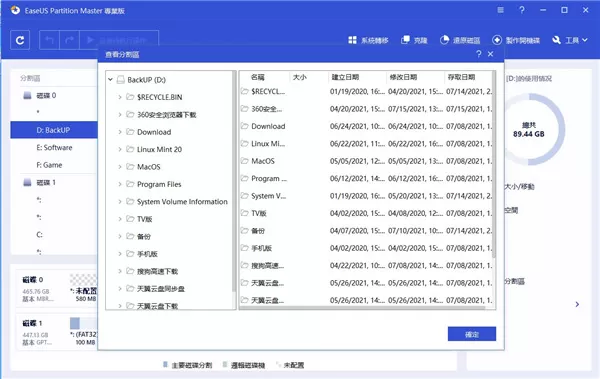Viewport: 600px width, 379px height.
Task: Click the folder tree vertical scrollbar
Action: (x=234, y=182)
